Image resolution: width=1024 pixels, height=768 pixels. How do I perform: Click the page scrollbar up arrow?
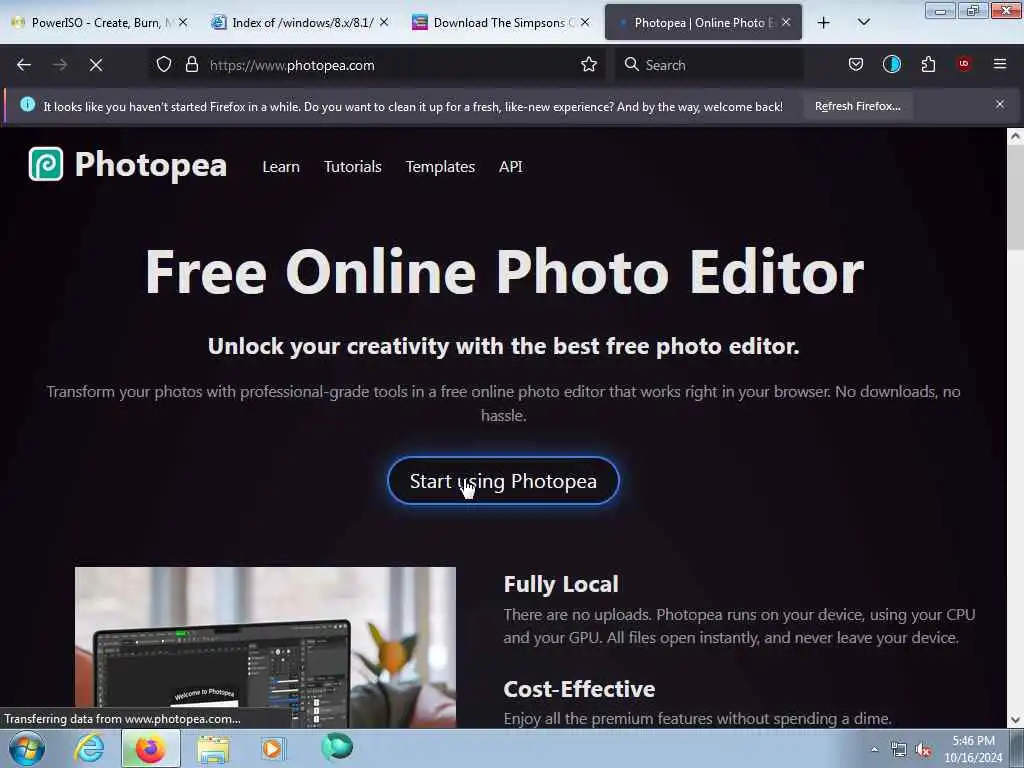pyautogui.click(x=1015, y=136)
